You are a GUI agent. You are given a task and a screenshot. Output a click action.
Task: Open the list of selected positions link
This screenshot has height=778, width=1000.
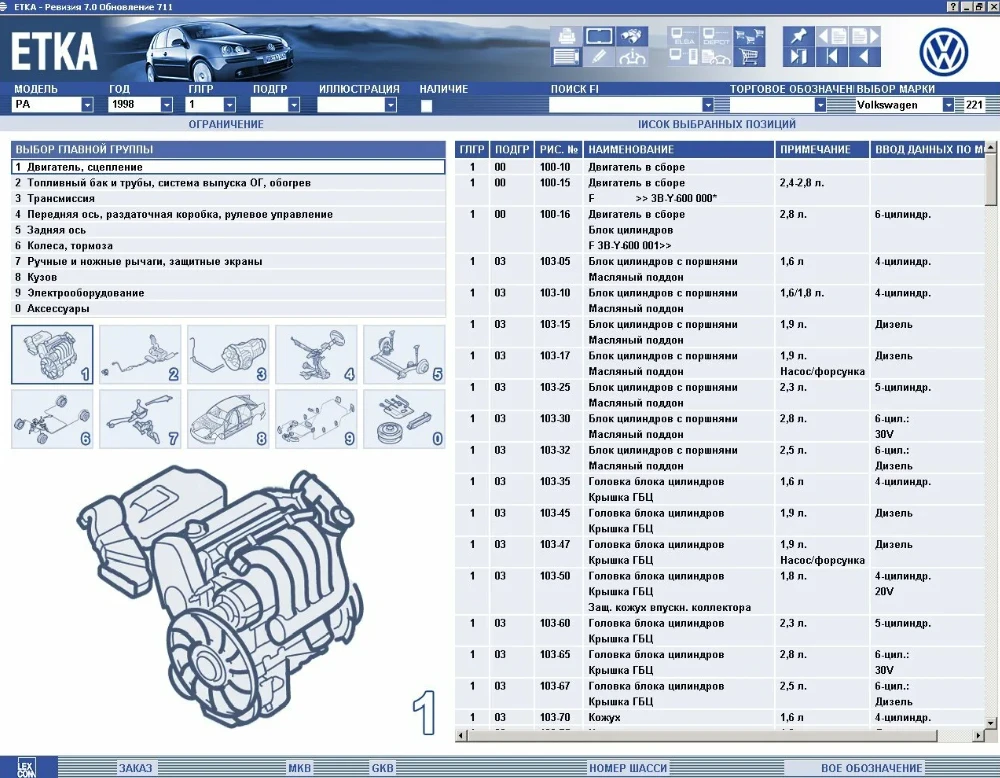[x=717, y=124]
